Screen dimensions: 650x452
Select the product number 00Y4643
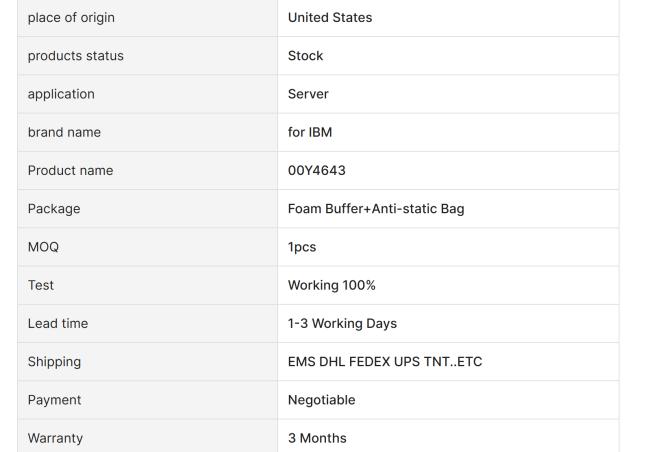316,170
